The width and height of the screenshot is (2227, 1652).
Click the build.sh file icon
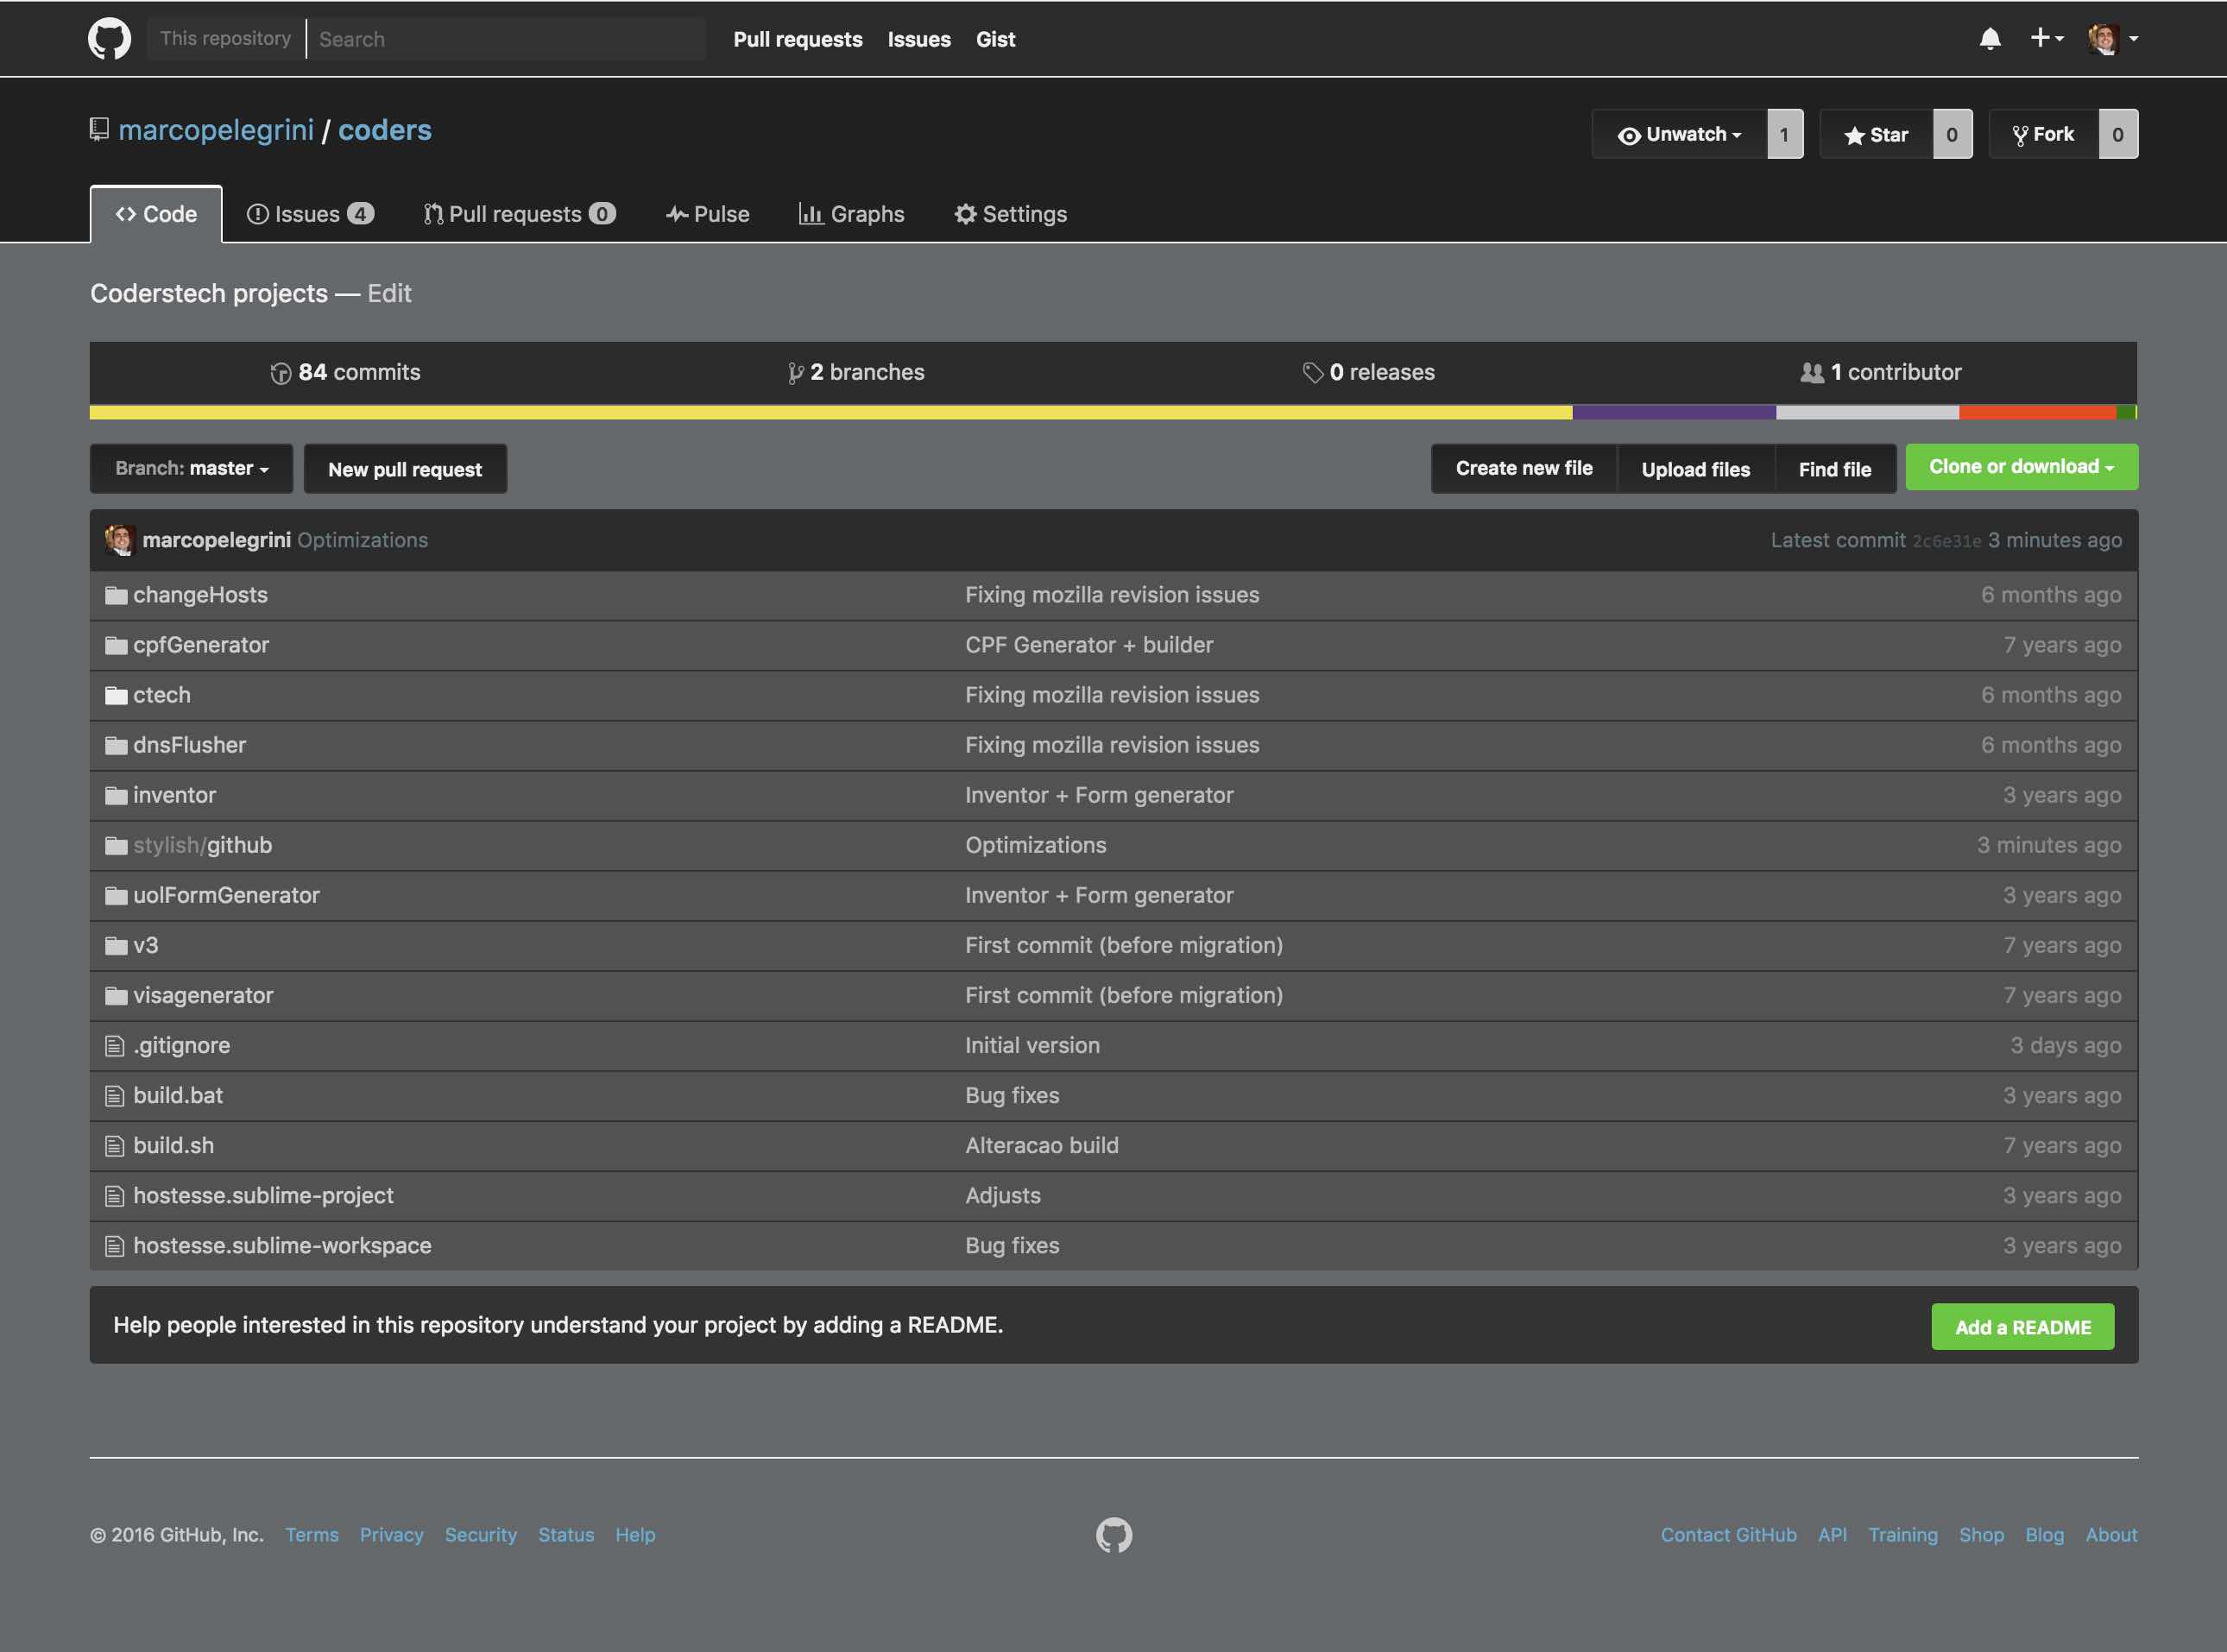[x=115, y=1146]
